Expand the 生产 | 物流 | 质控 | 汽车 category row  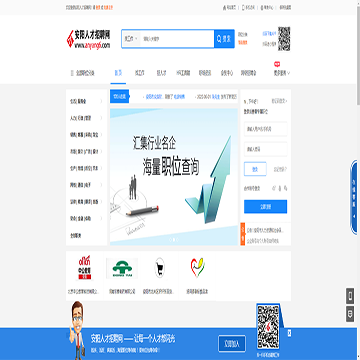[x=87, y=168]
